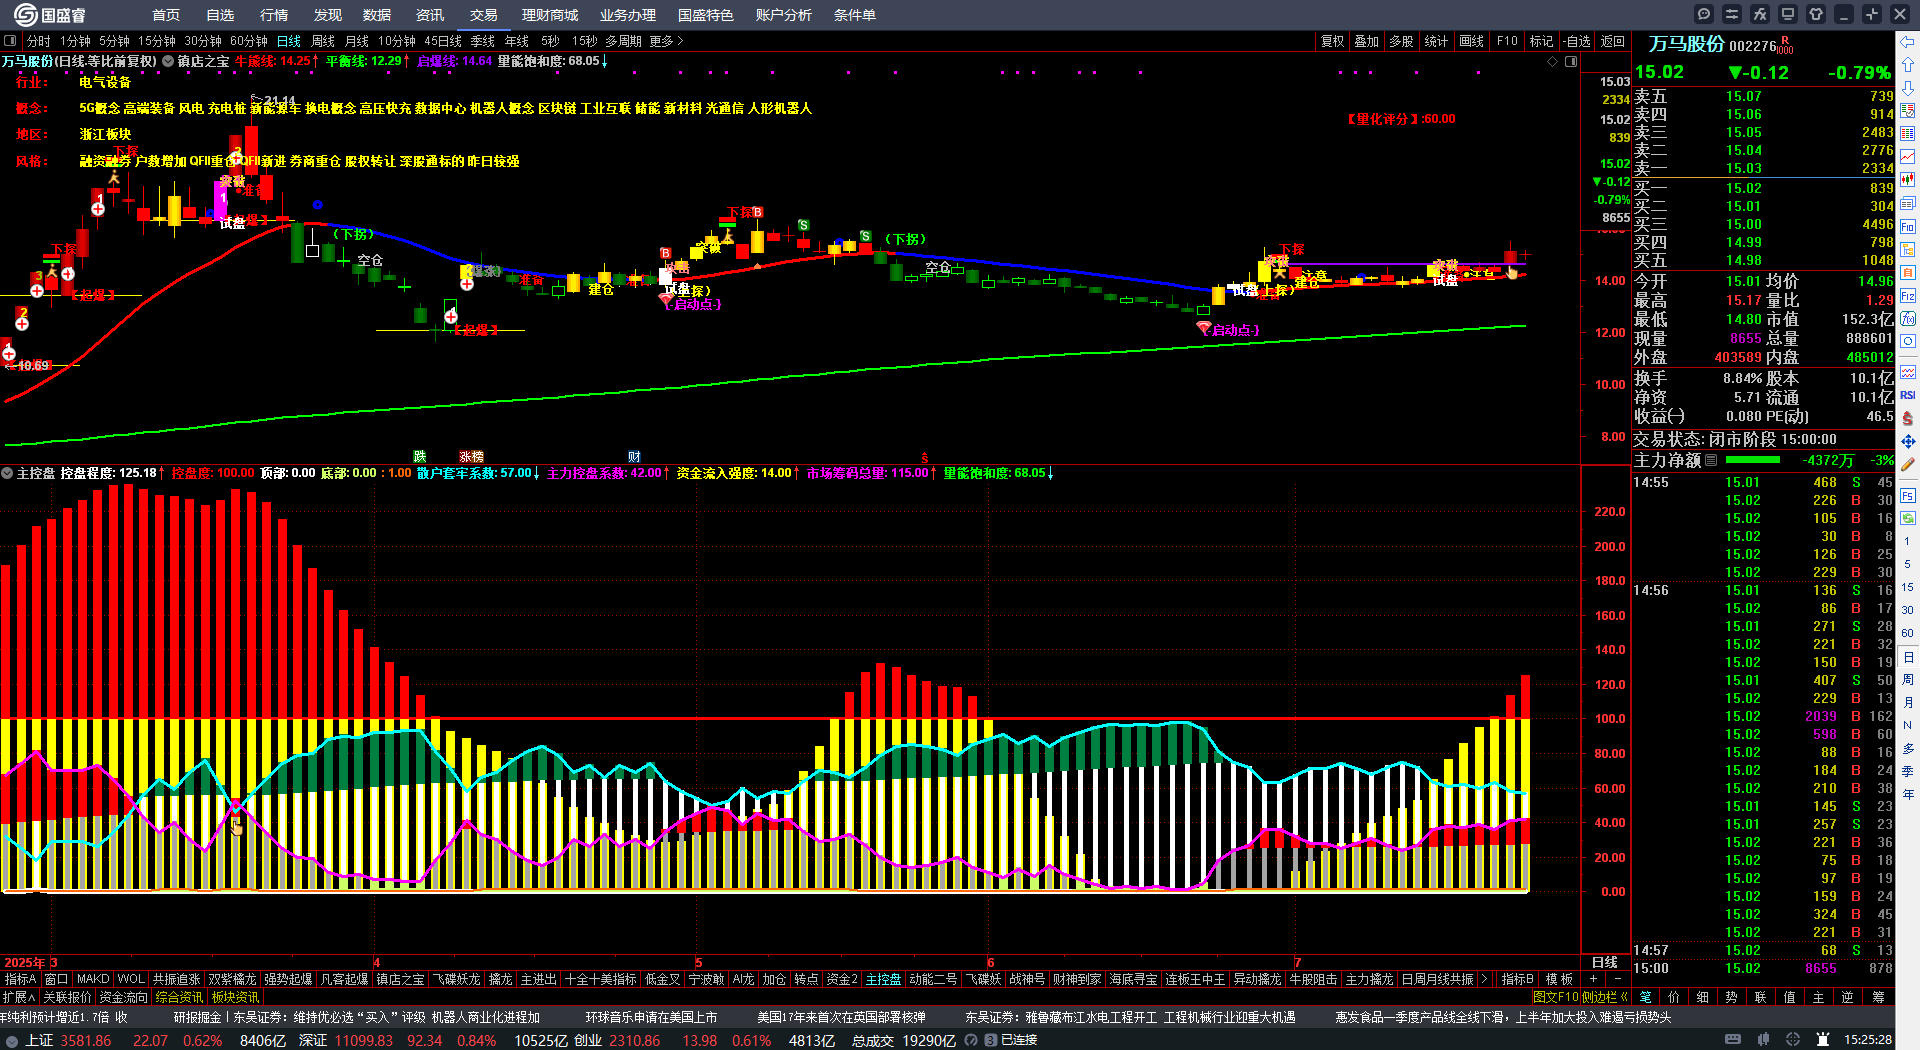
Task: Expand the 扩展 panel
Action: [x=19, y=997]
